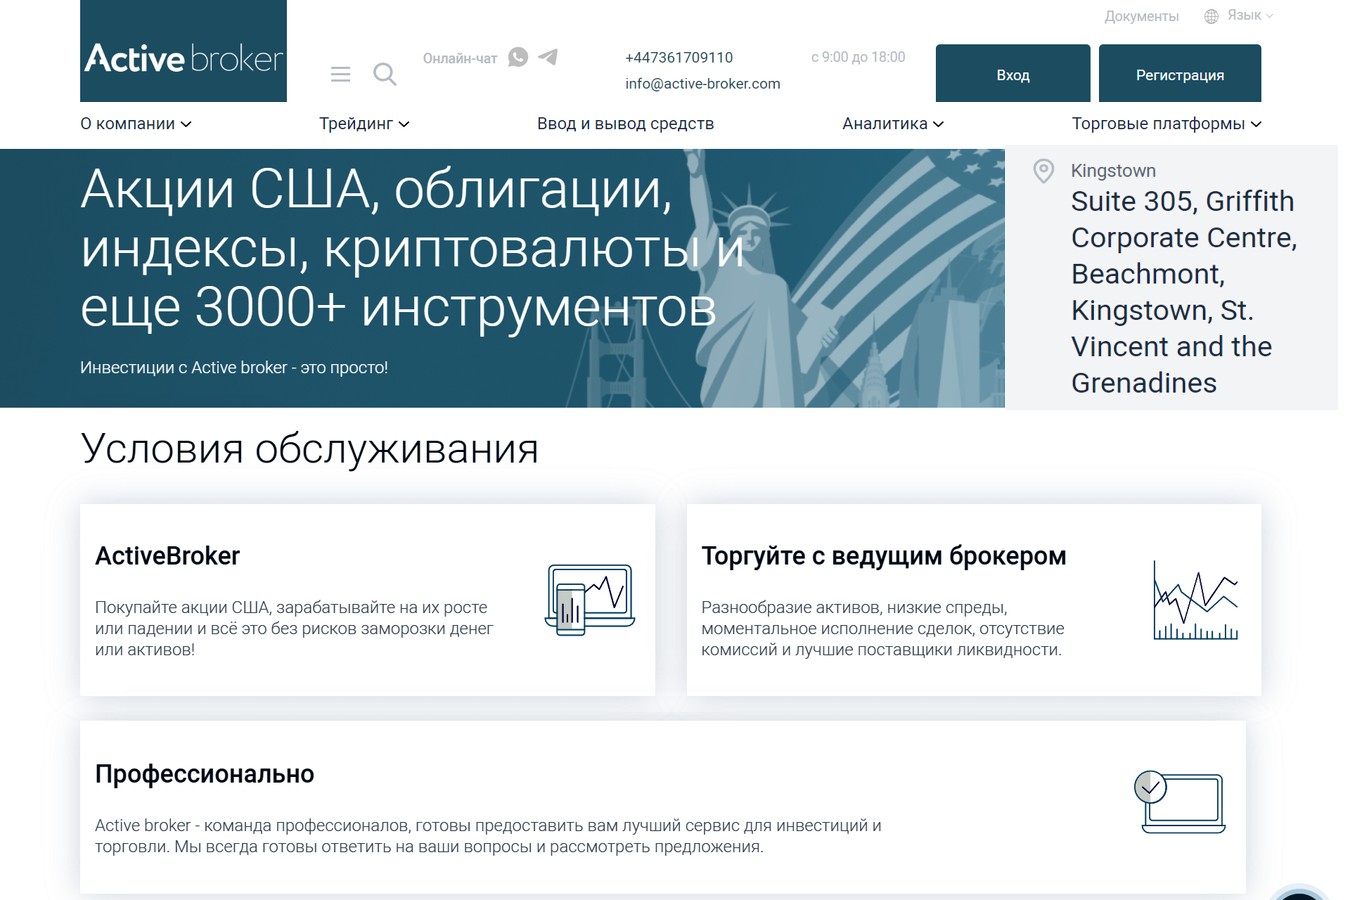1350x900 pixels.
Task: Click email info@active-broker.com
Action: (x=703, y=84)
